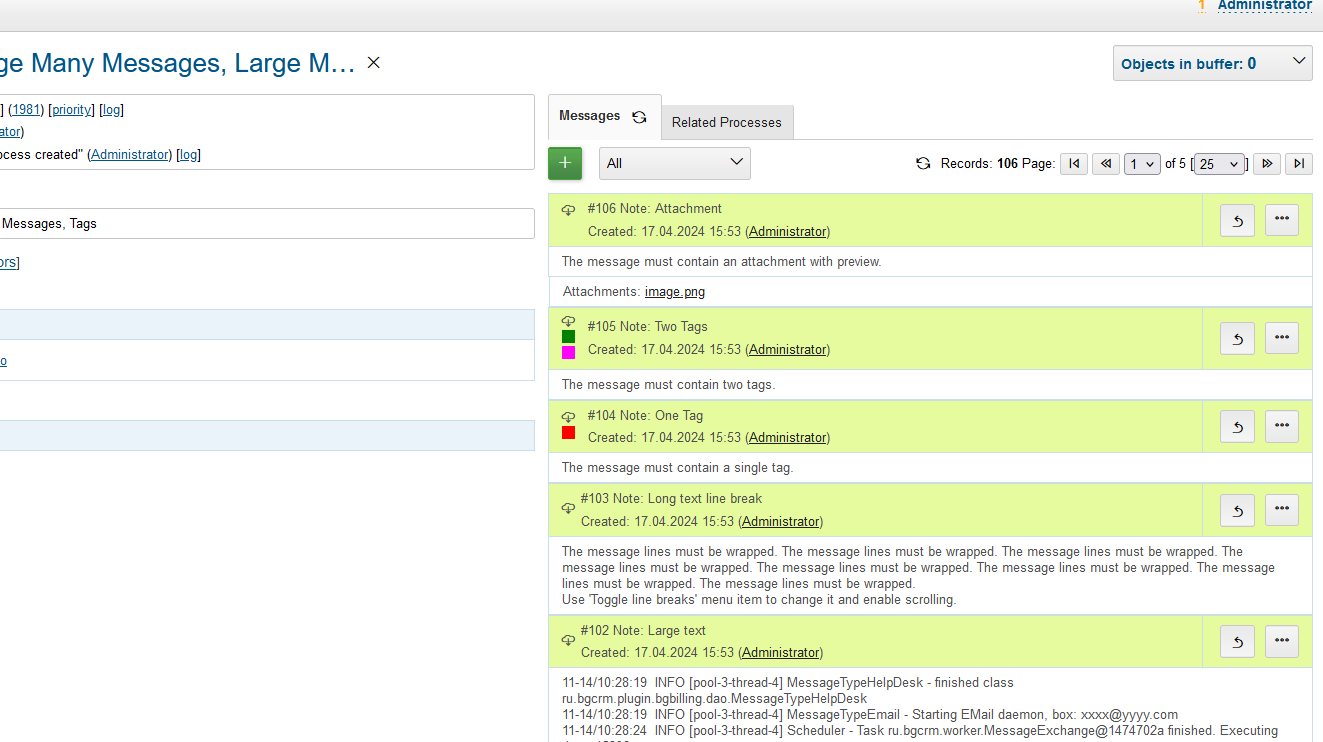Click the refresh icon beside Records count

coord(923,163)
